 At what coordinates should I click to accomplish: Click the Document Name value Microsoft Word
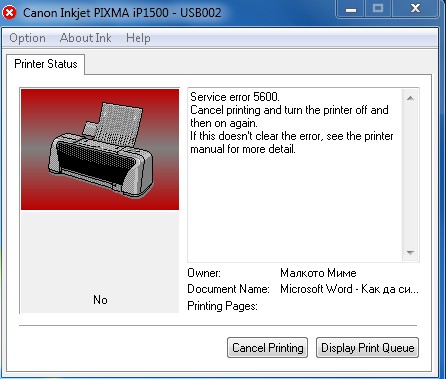(349, 289)
